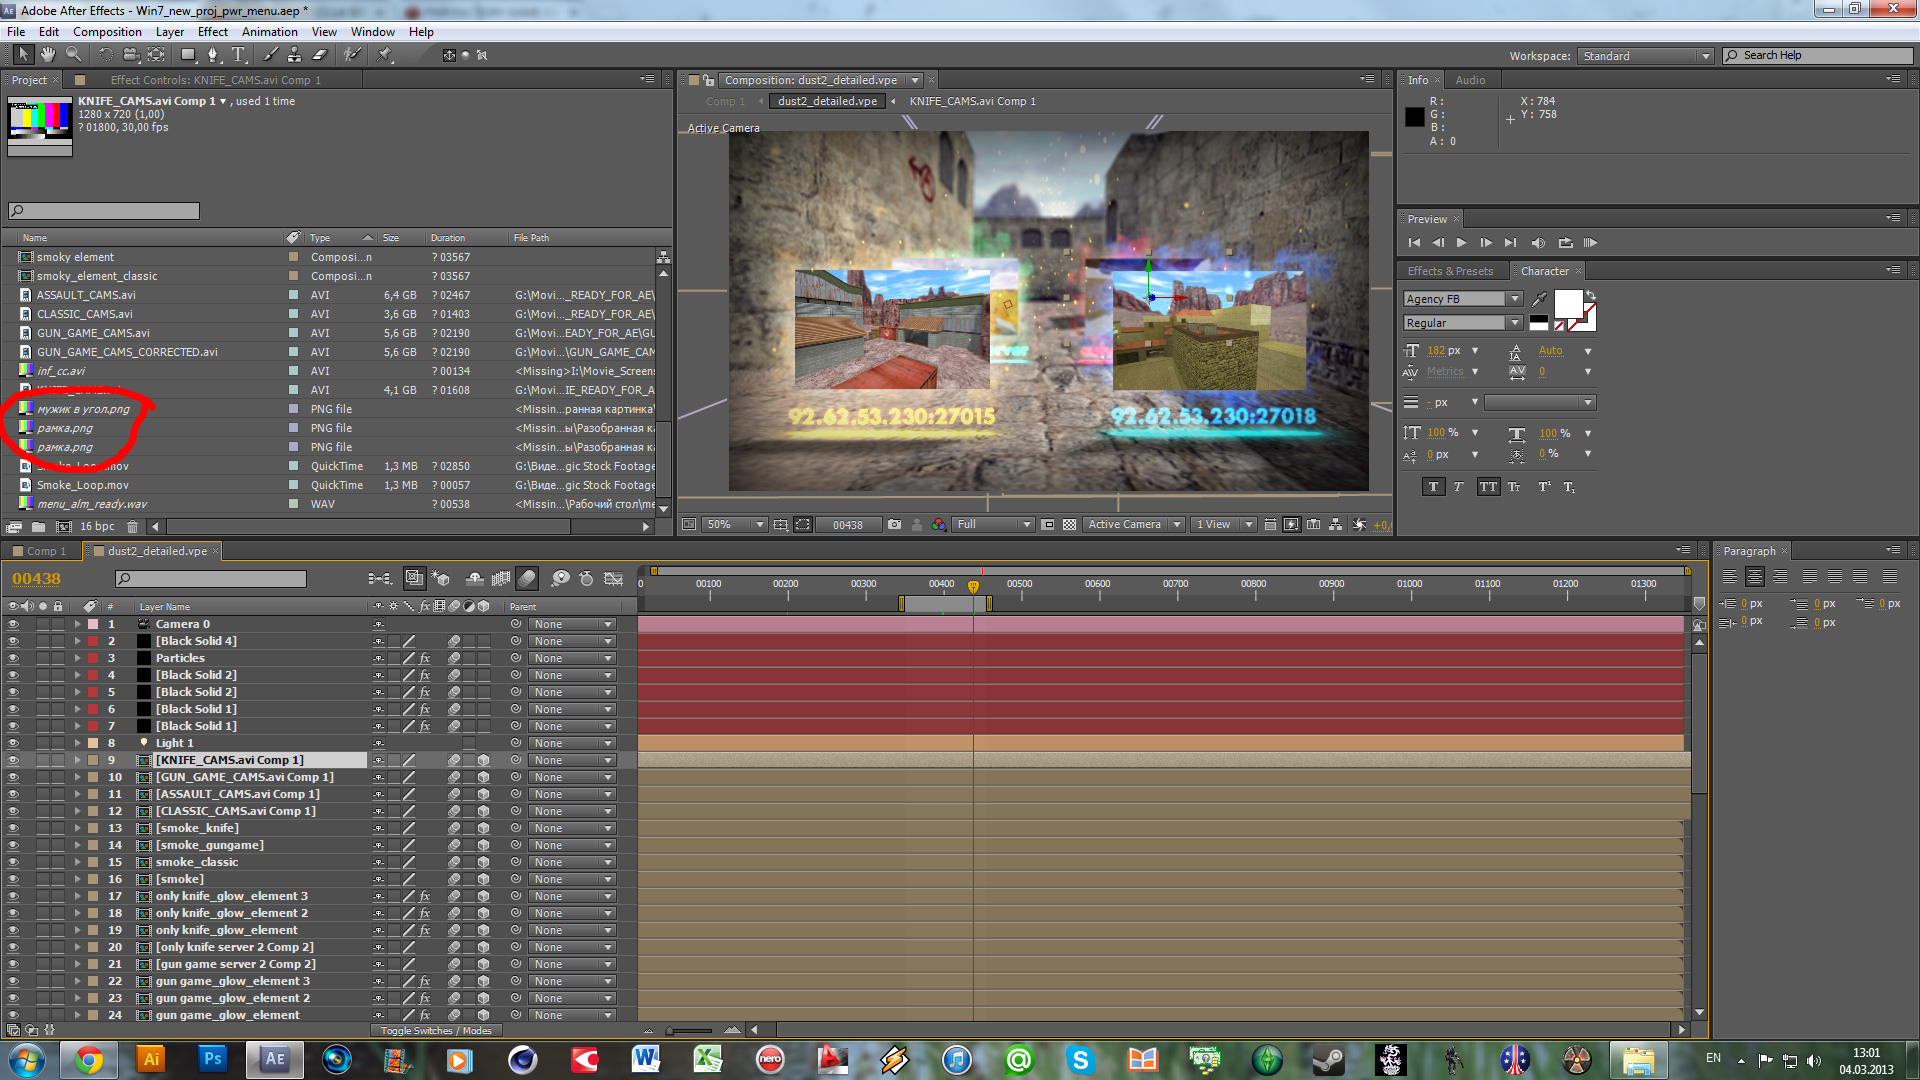Screen dimensions: 1920x1080
Task: Click the Toggle Switches / Modes button
Action: coord(436,1031)
